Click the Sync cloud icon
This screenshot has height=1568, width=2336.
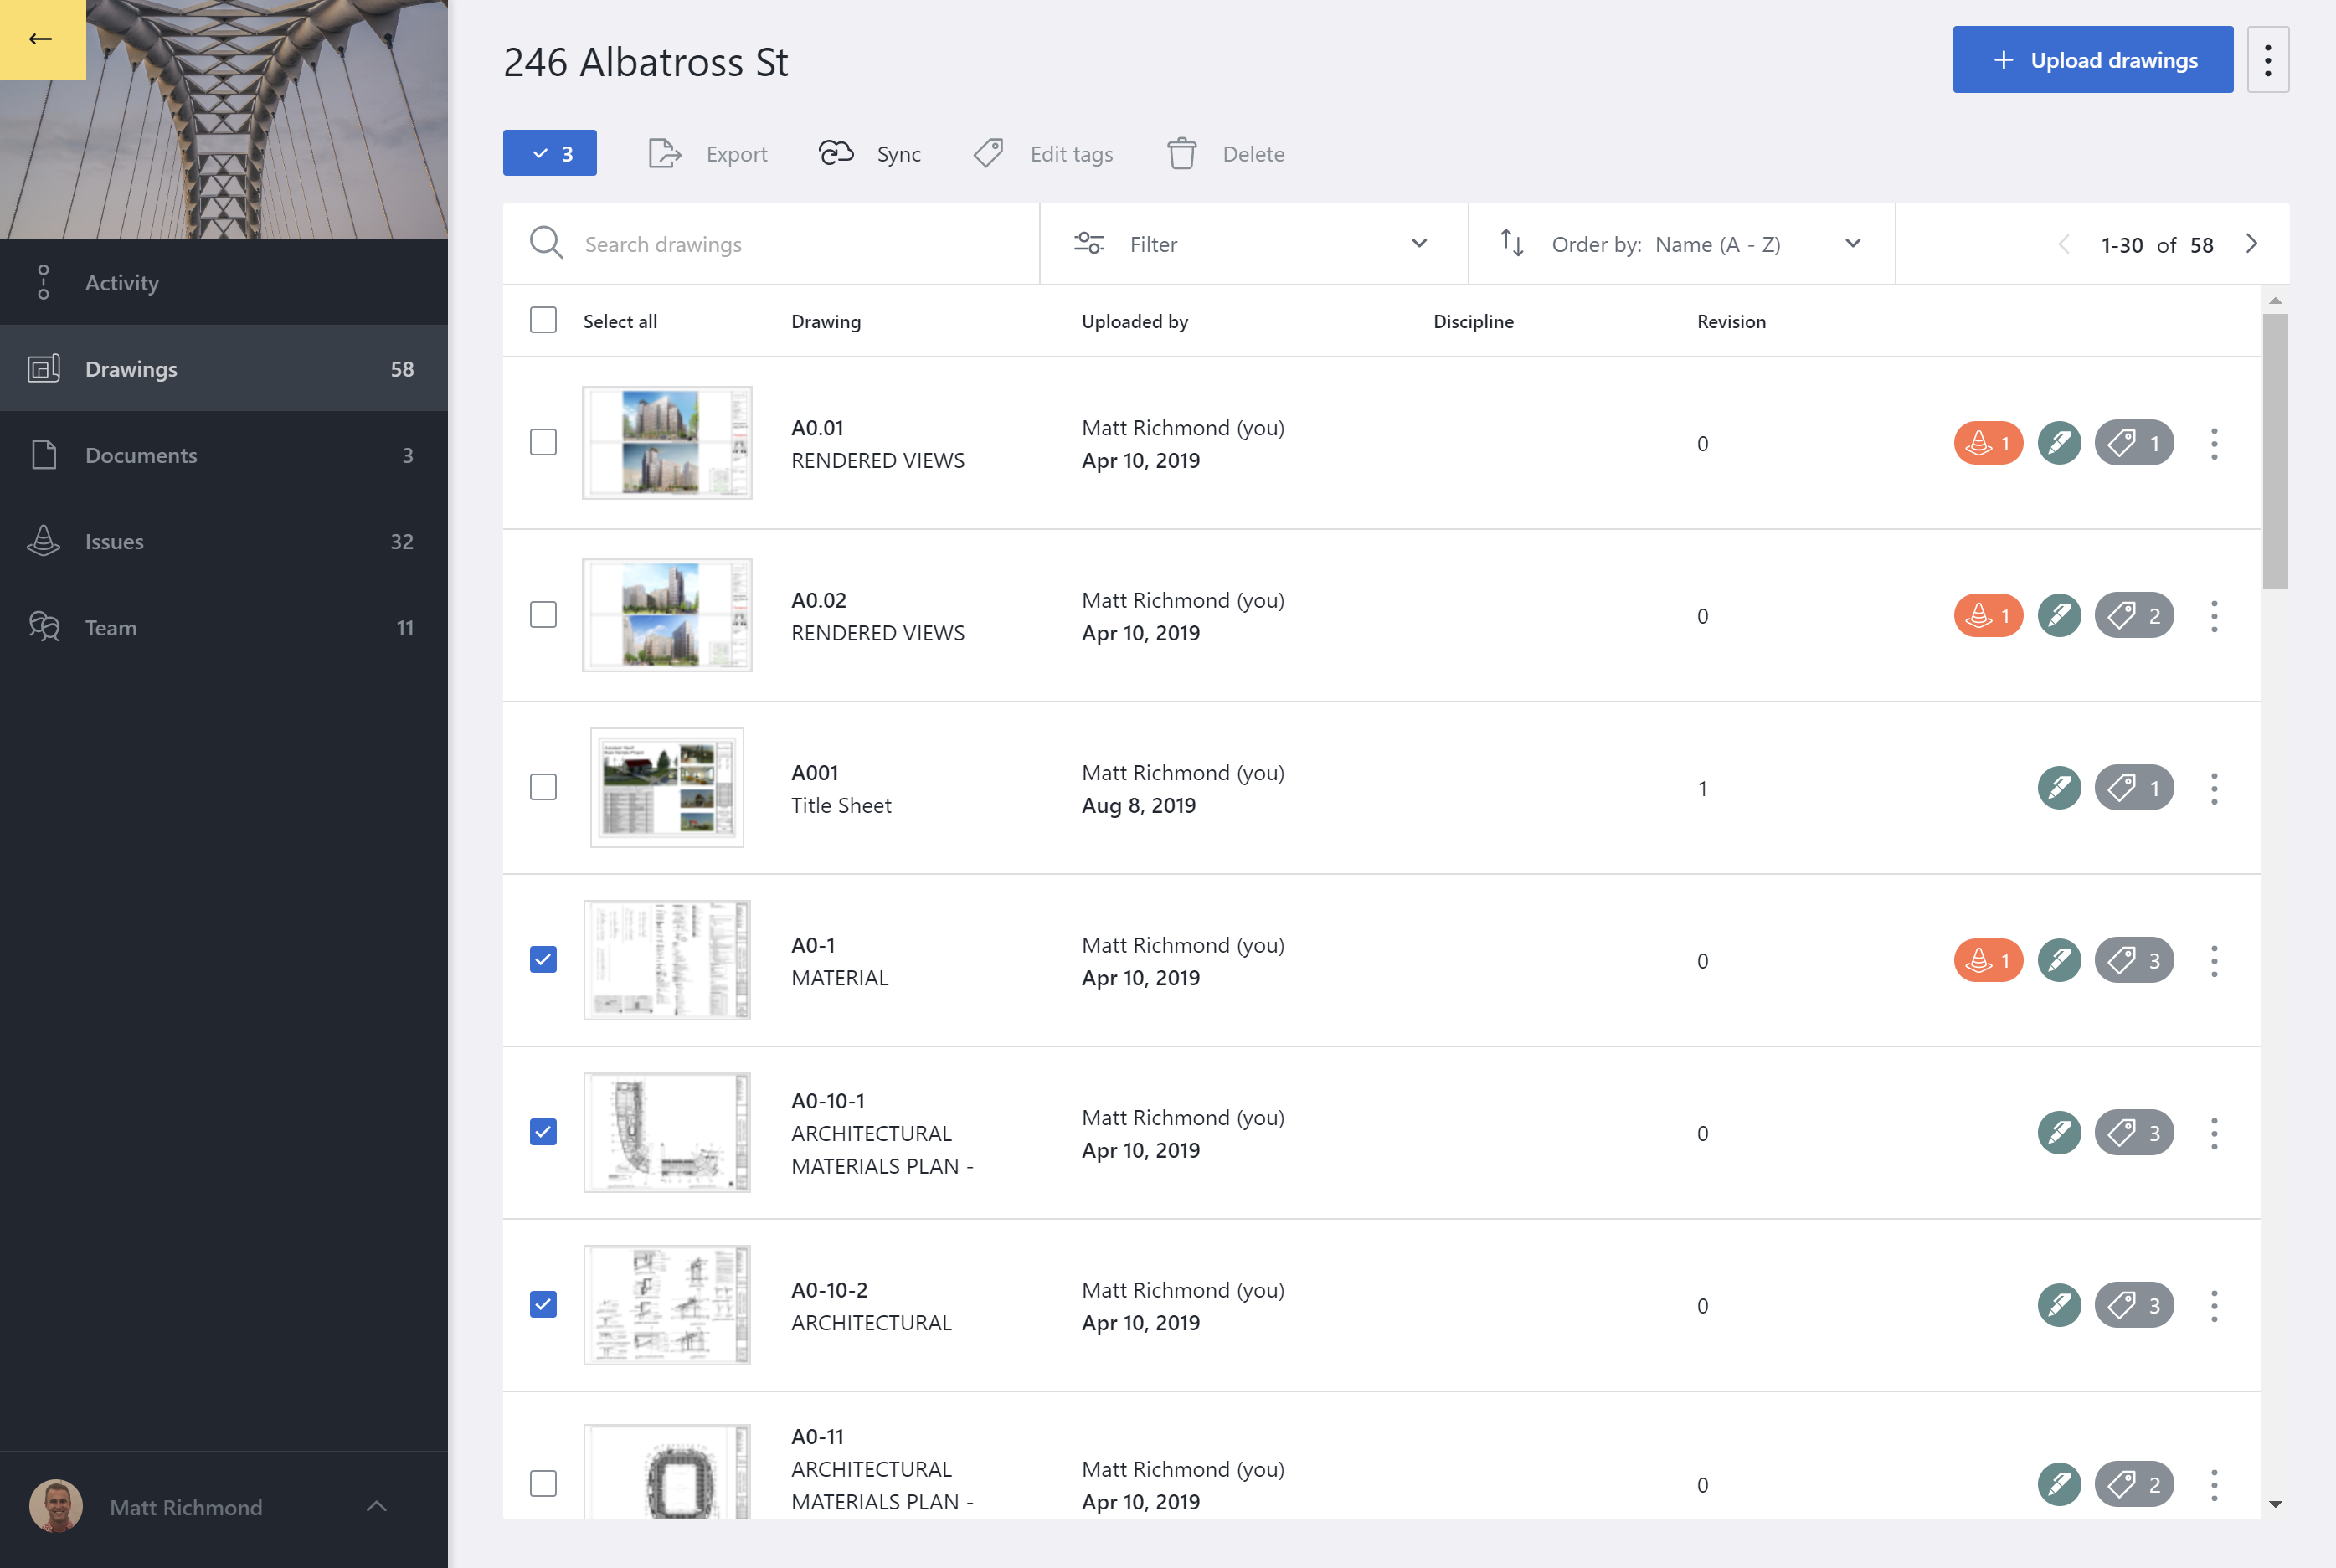tap(836, 153)
